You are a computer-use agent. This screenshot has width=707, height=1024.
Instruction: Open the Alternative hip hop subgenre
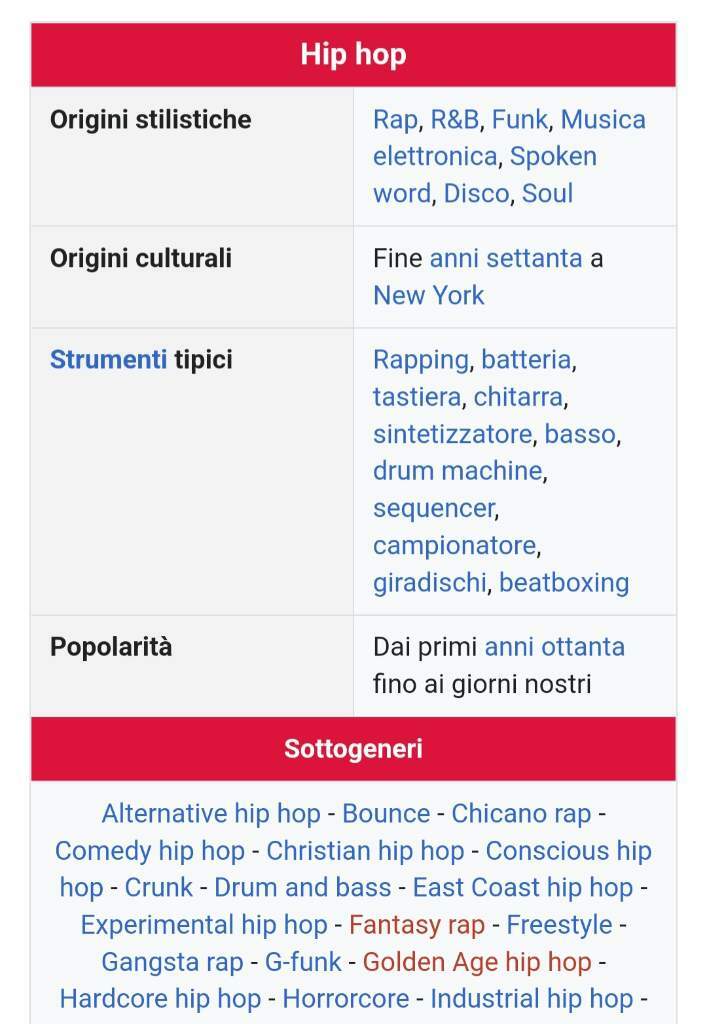click(211, 814)
